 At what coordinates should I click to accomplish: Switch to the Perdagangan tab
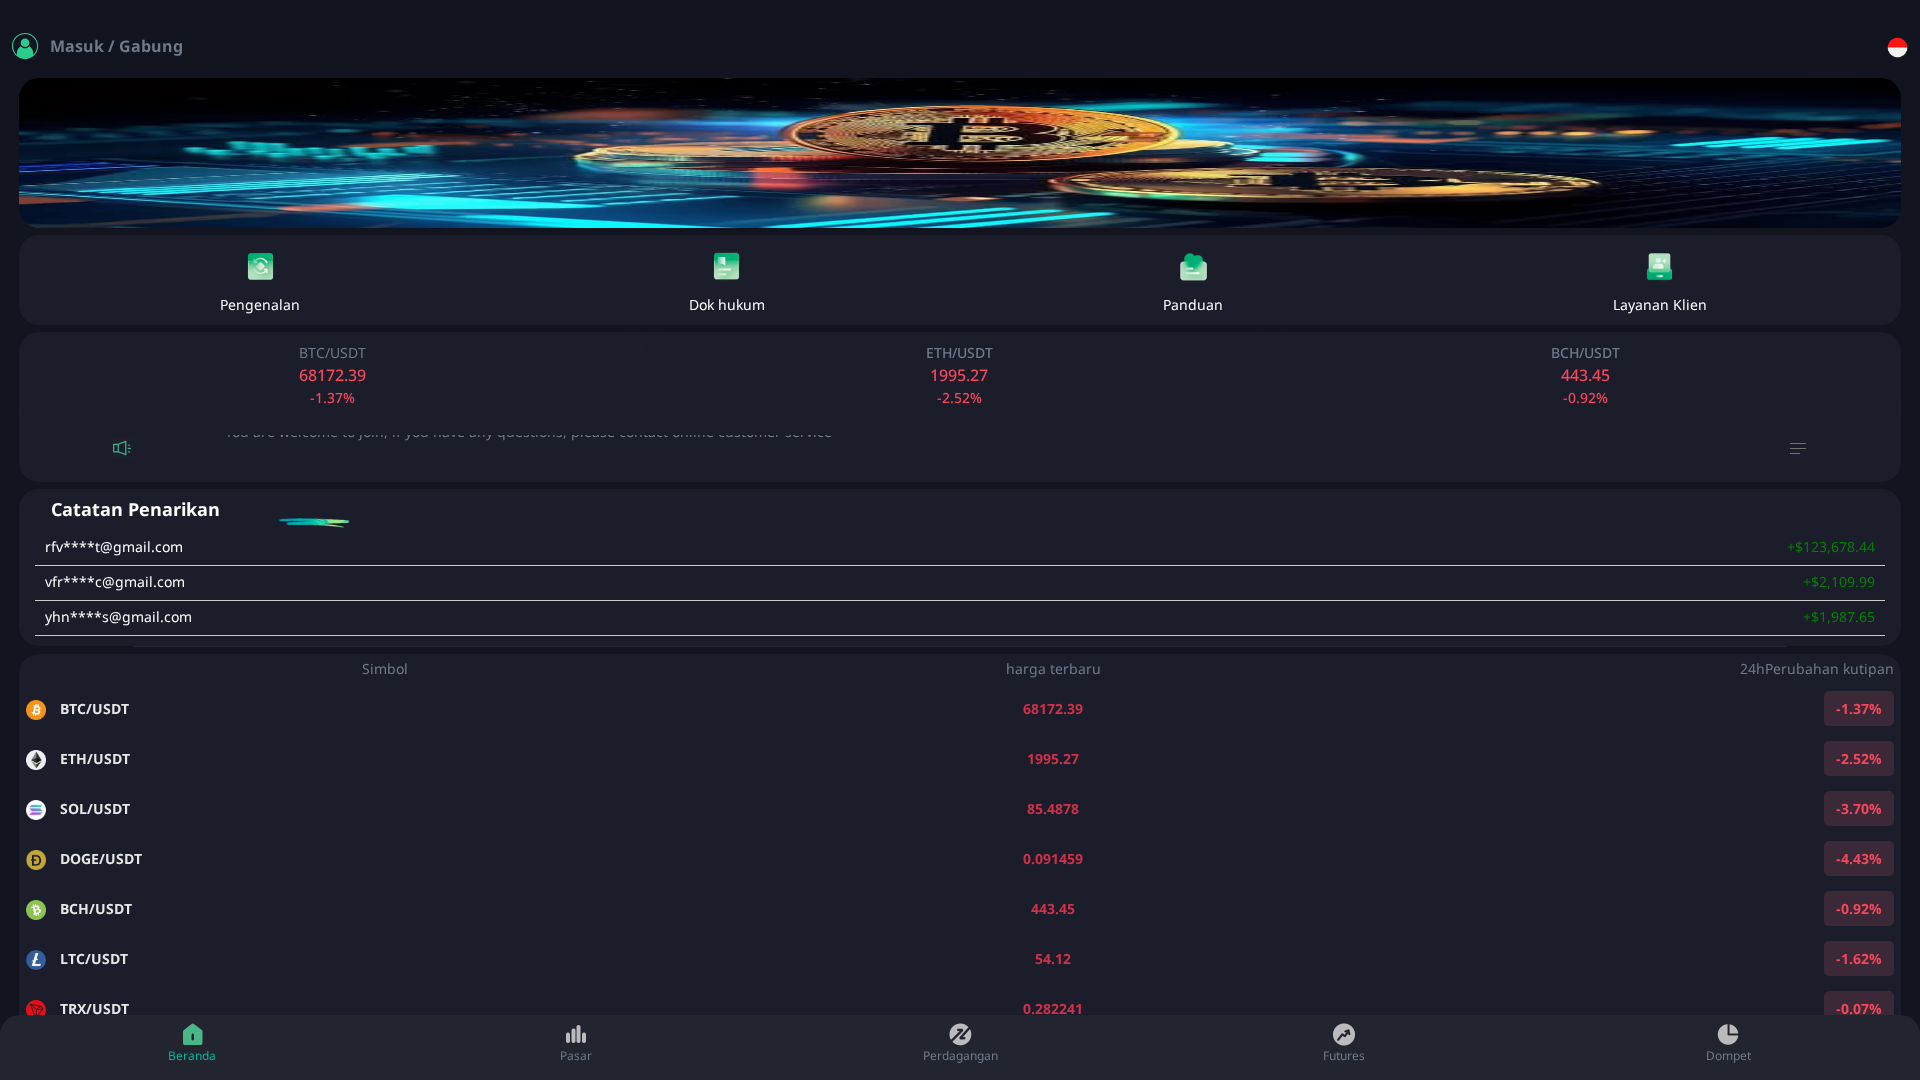(x=960, y=1042)
